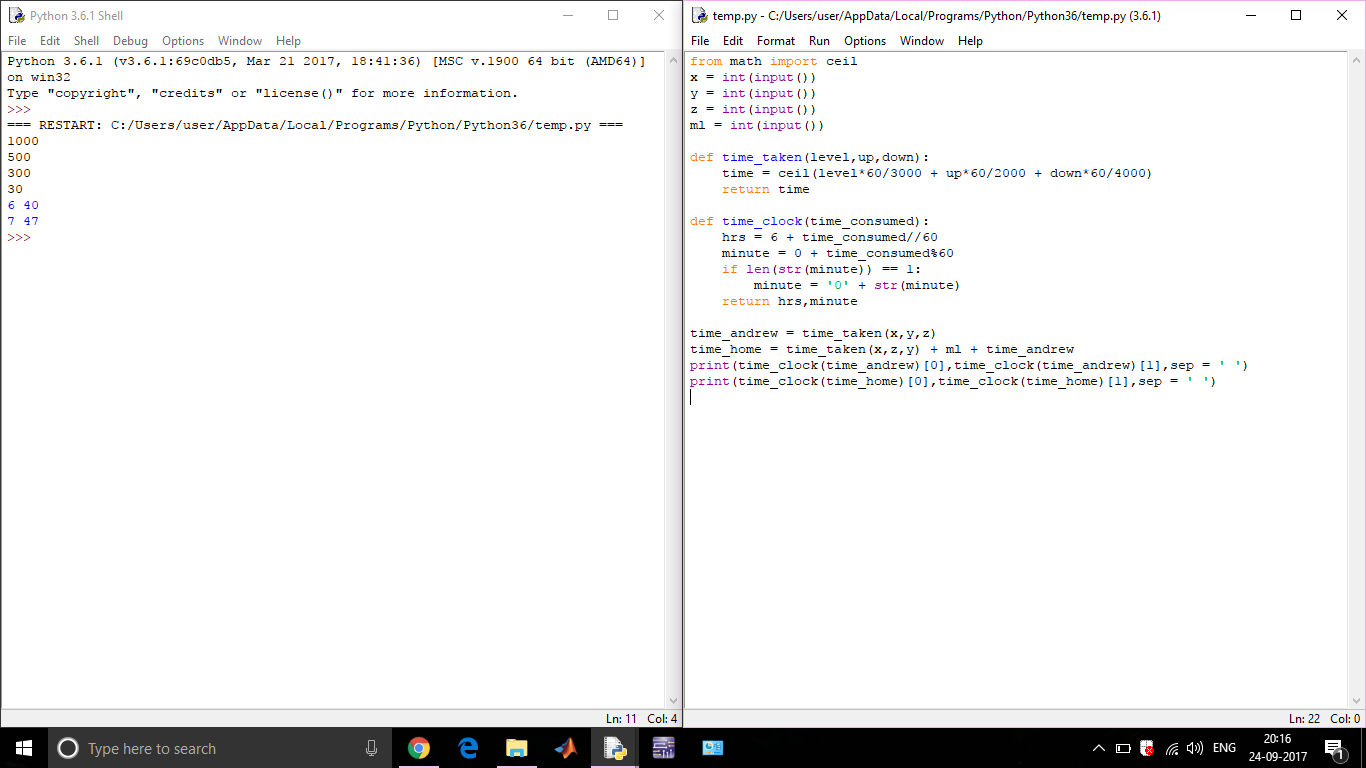Open Google Chrome from taskbar

(419, 748)
